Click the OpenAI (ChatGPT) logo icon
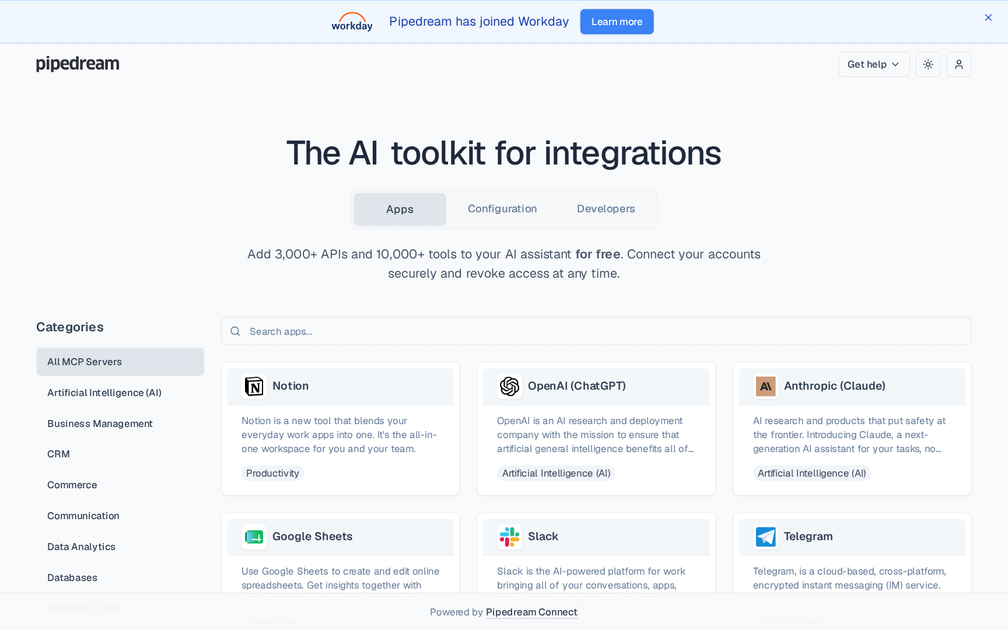The height and width of the screenshot is (630, 1008). [509, 386]
